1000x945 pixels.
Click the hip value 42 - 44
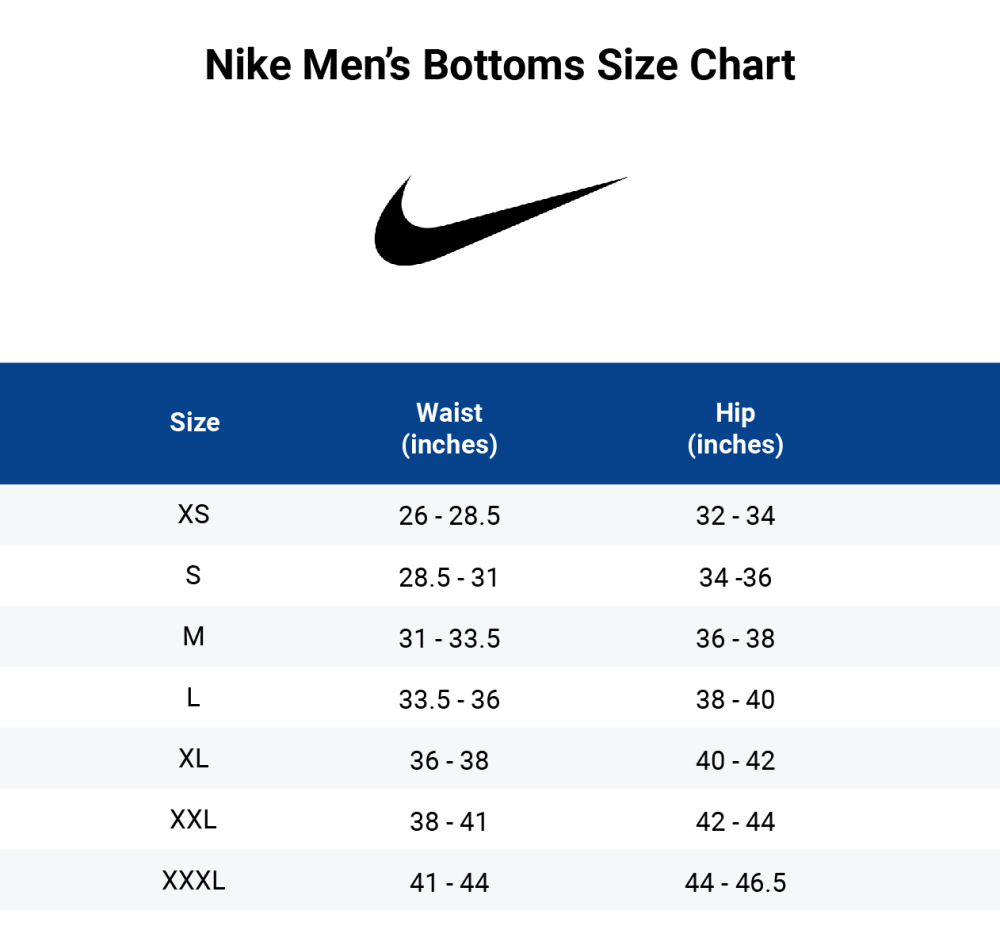coord(735,823)
